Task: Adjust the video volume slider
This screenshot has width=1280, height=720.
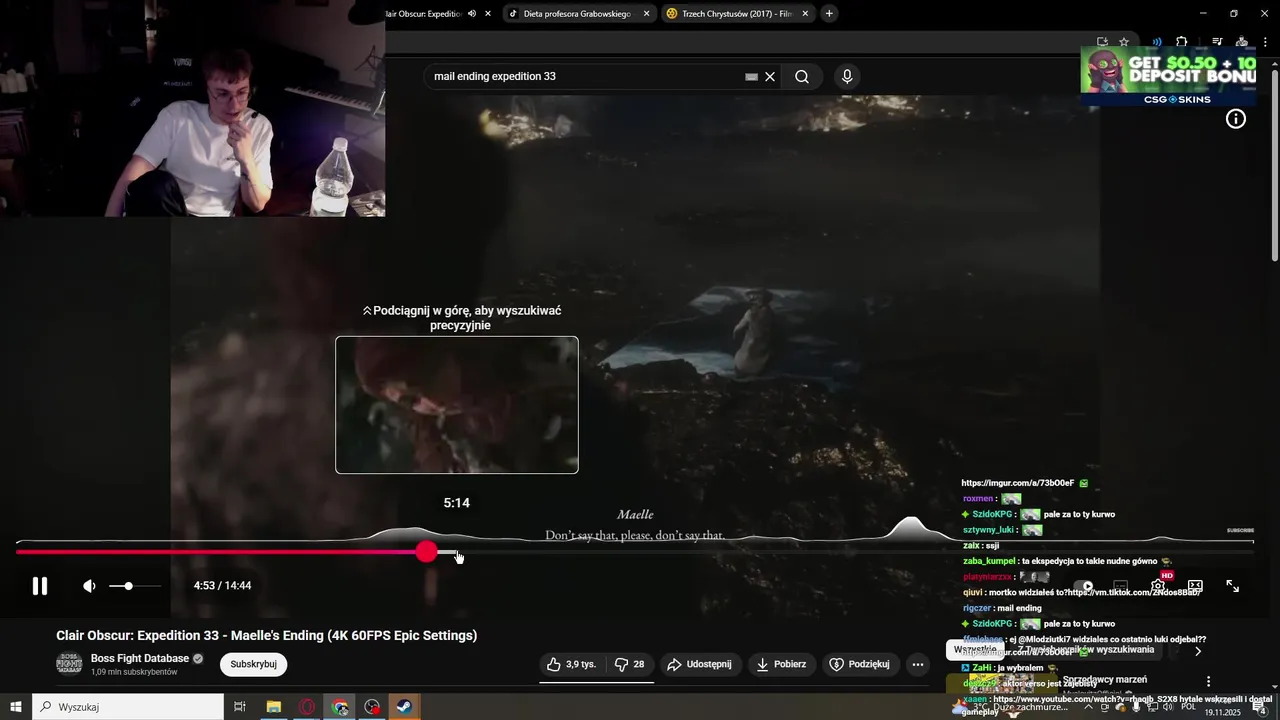Action: 135,586
